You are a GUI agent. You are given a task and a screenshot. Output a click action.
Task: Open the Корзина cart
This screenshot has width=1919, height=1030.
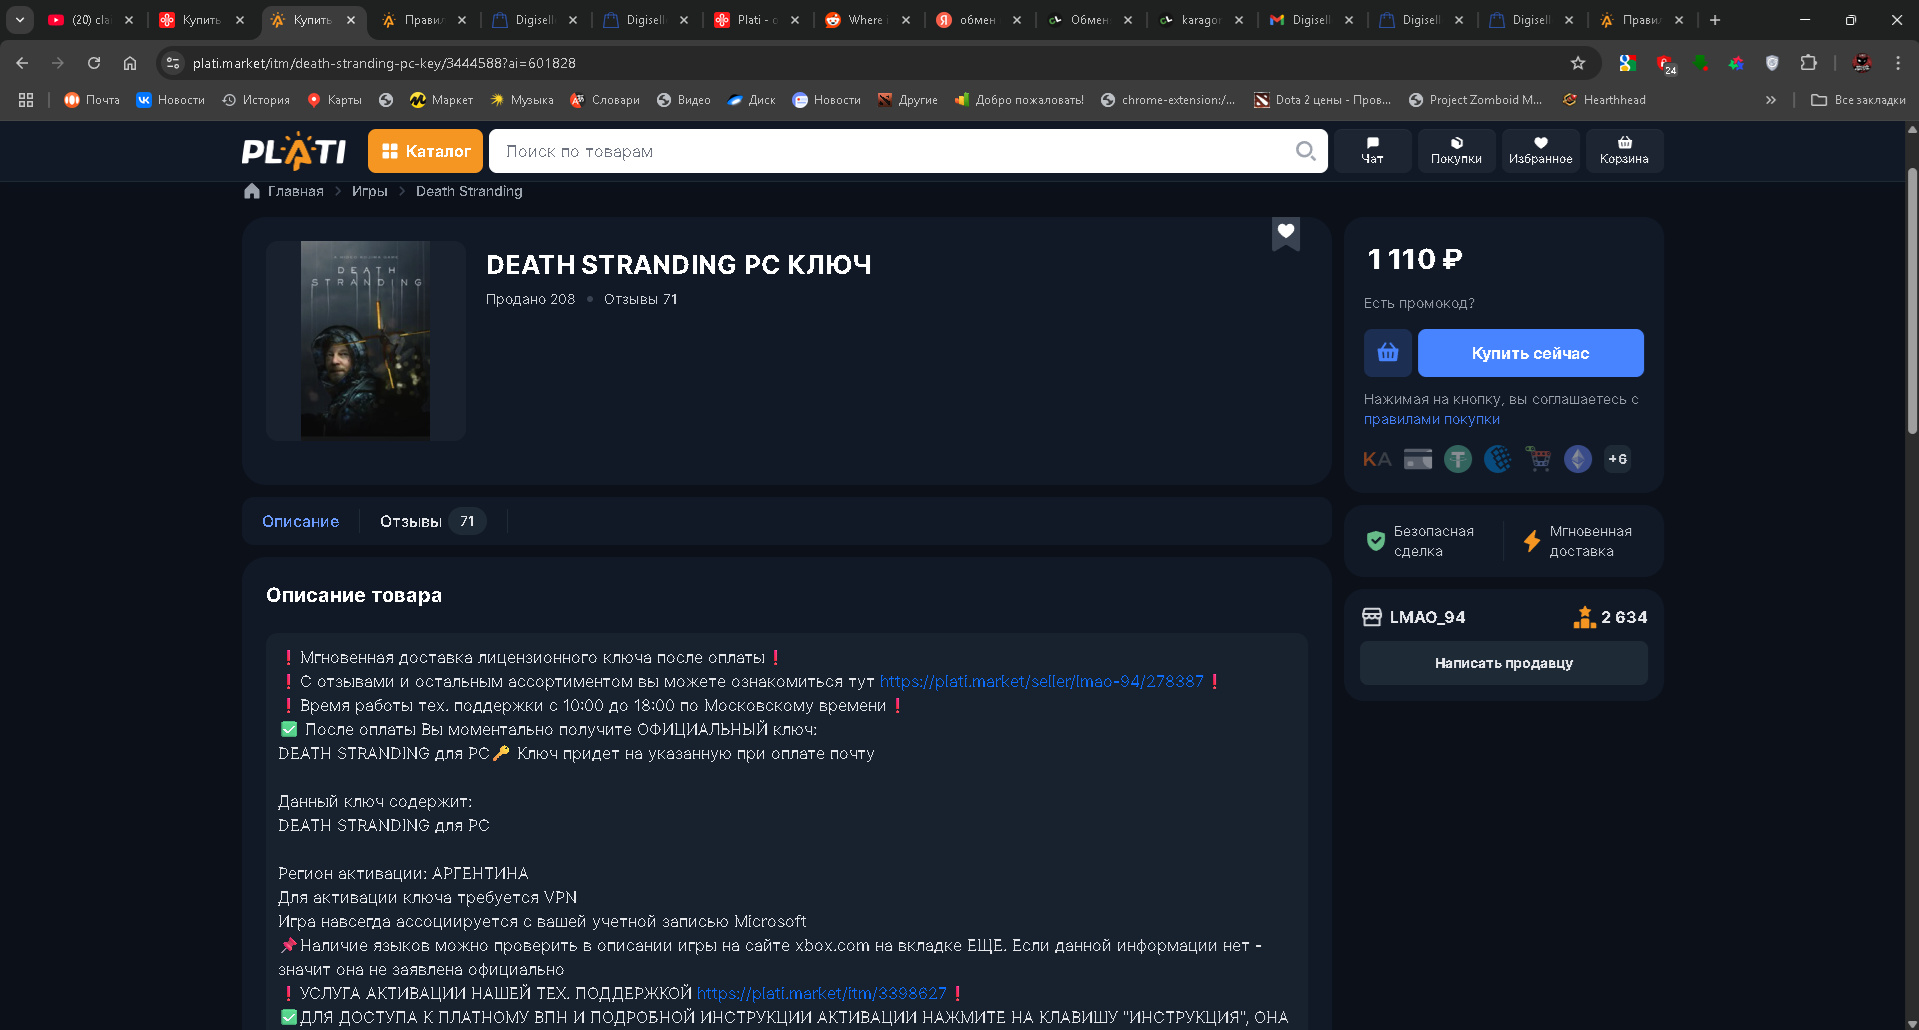(x=1624, y=151)
